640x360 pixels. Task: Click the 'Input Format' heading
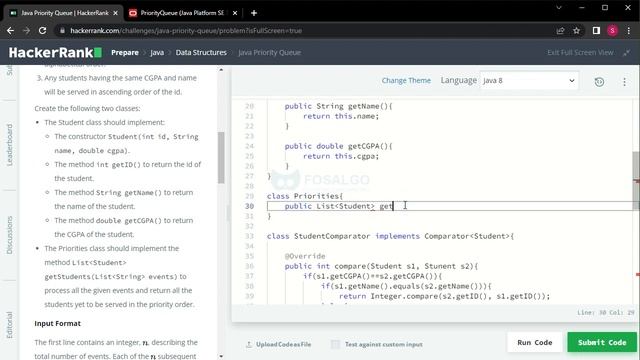pos(58,323)
